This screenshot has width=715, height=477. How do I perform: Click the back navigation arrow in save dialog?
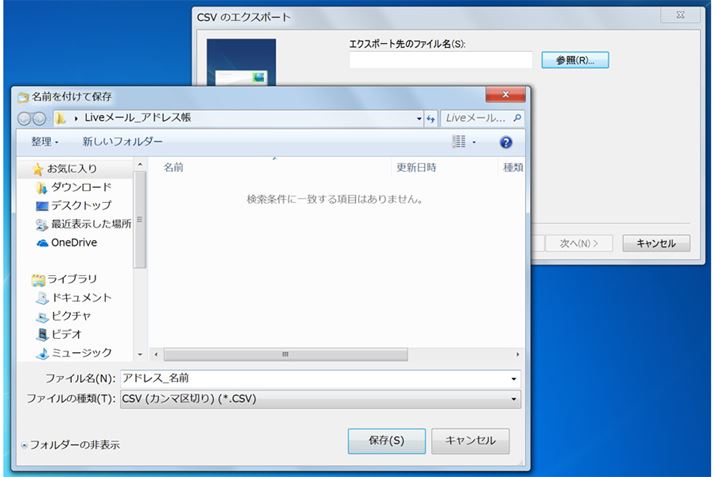click(x=25, y=119)
